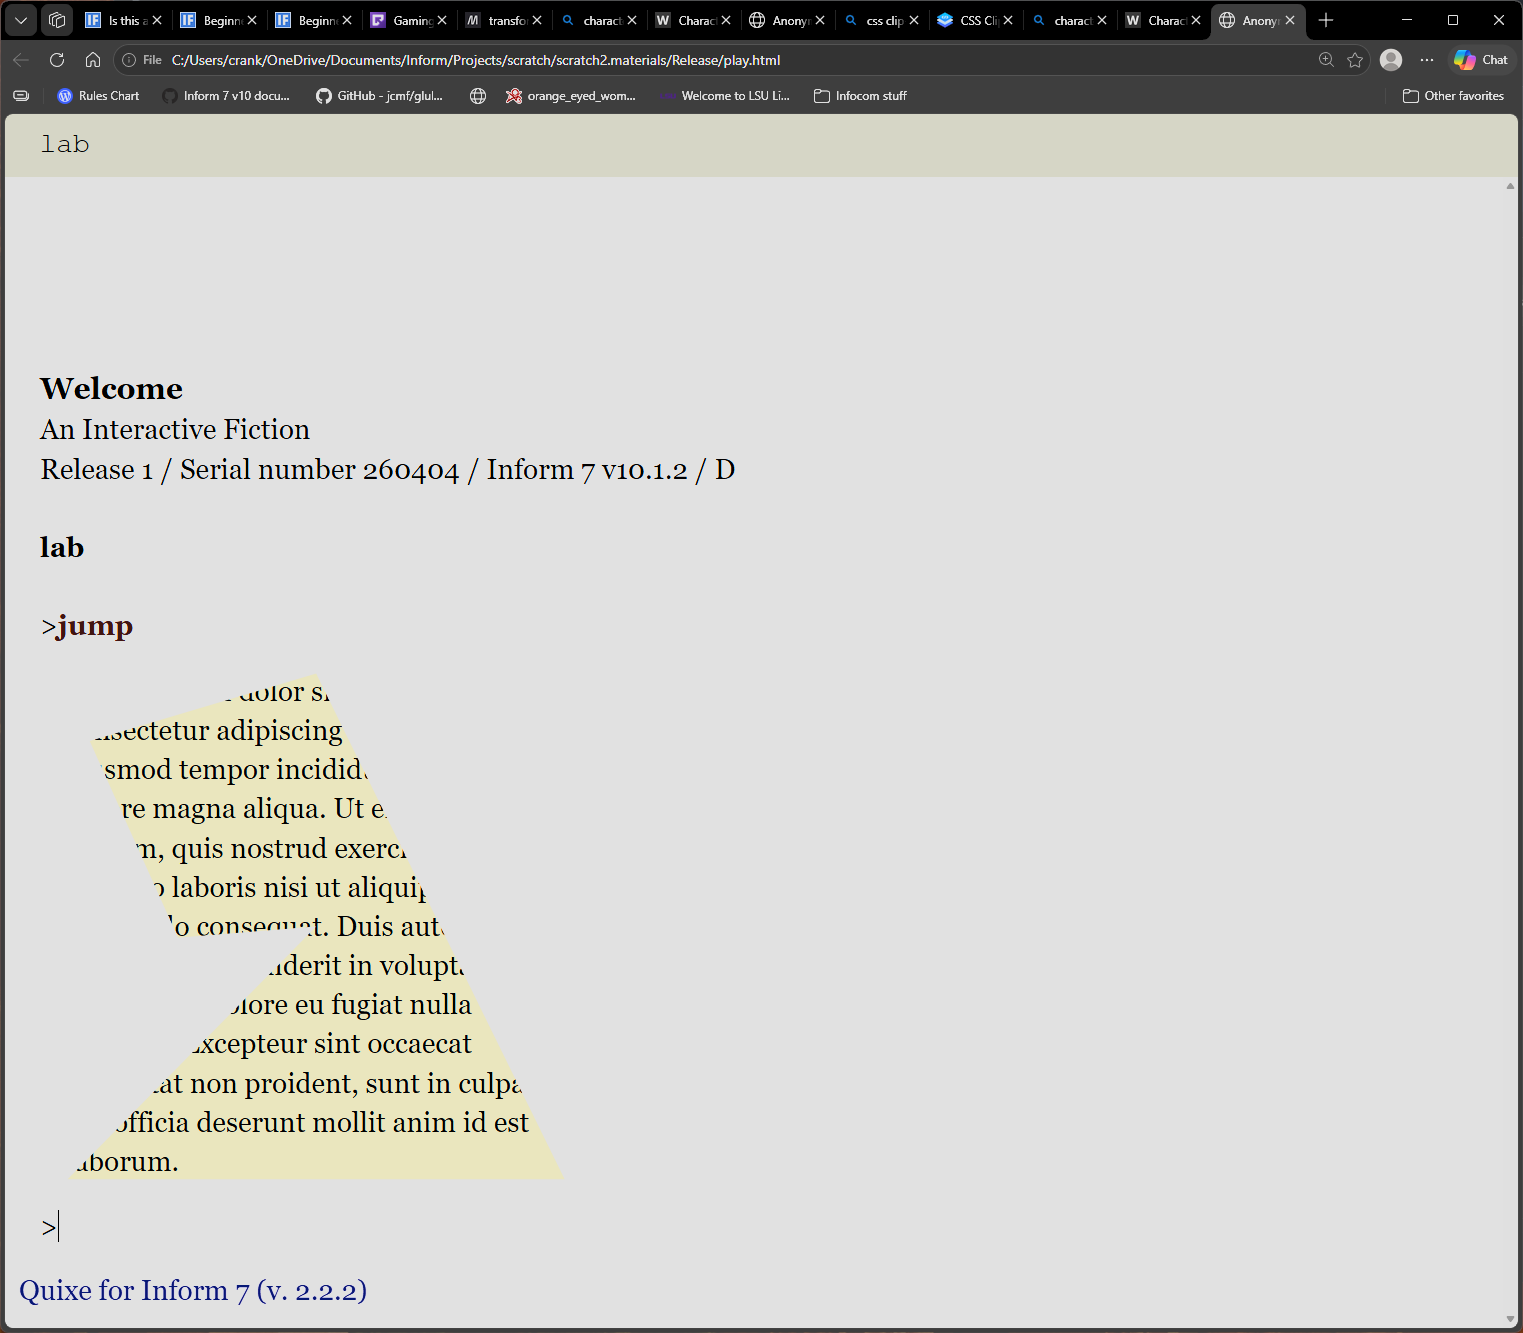This screenshot has width=1523, height=1333.
Task: Open the Infocom stuff bookmarks folder
Action: 860,96
